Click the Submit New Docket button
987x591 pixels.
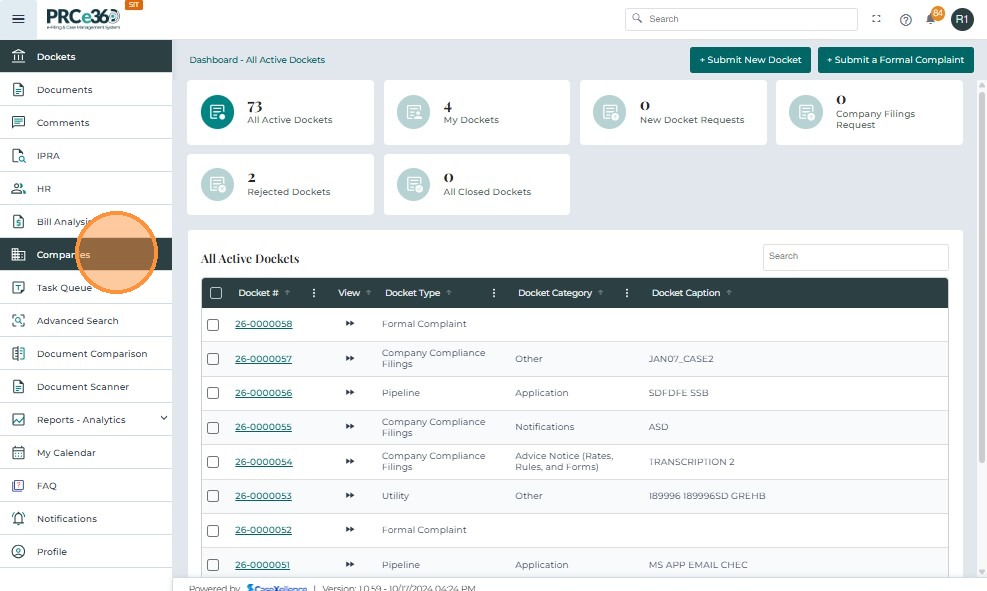tap(750, 60)
